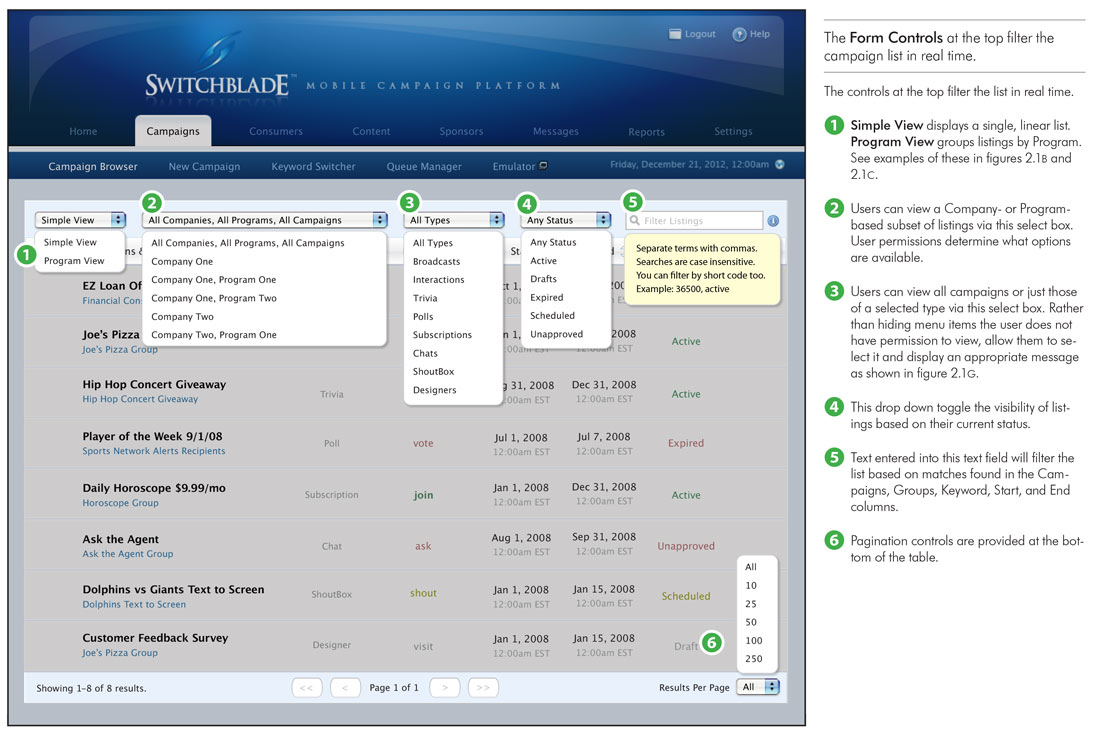Go to first page with << button
The image size is (1100, 733).
[x=306, y=688]
